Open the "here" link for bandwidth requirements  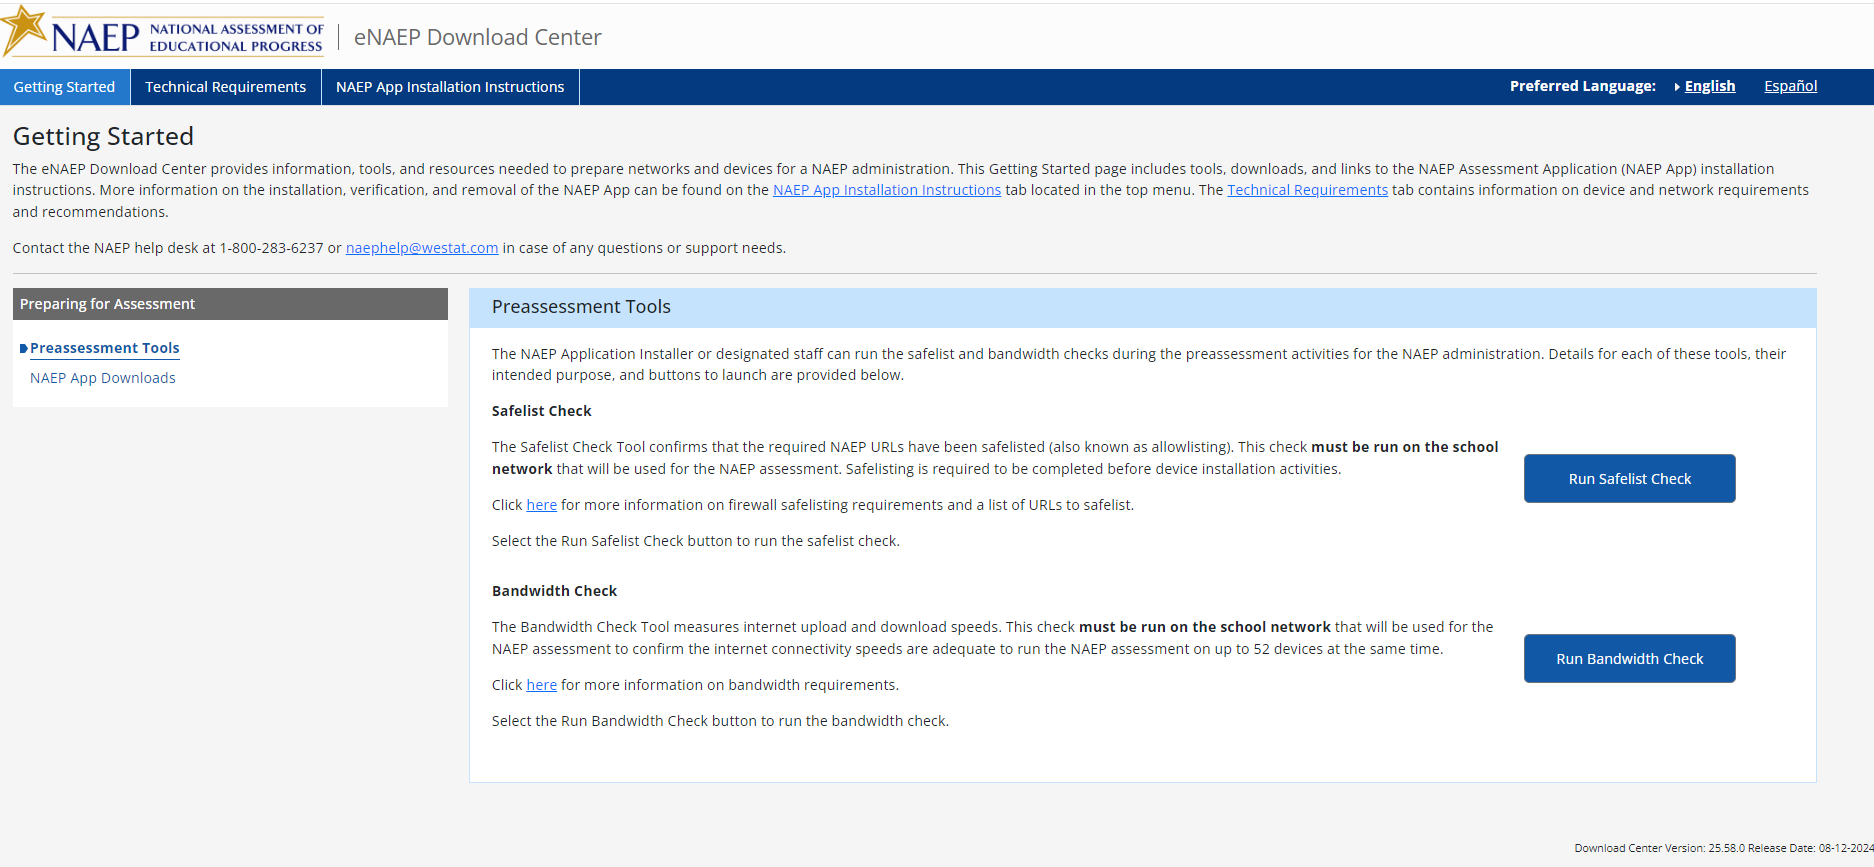coord(541,685)
